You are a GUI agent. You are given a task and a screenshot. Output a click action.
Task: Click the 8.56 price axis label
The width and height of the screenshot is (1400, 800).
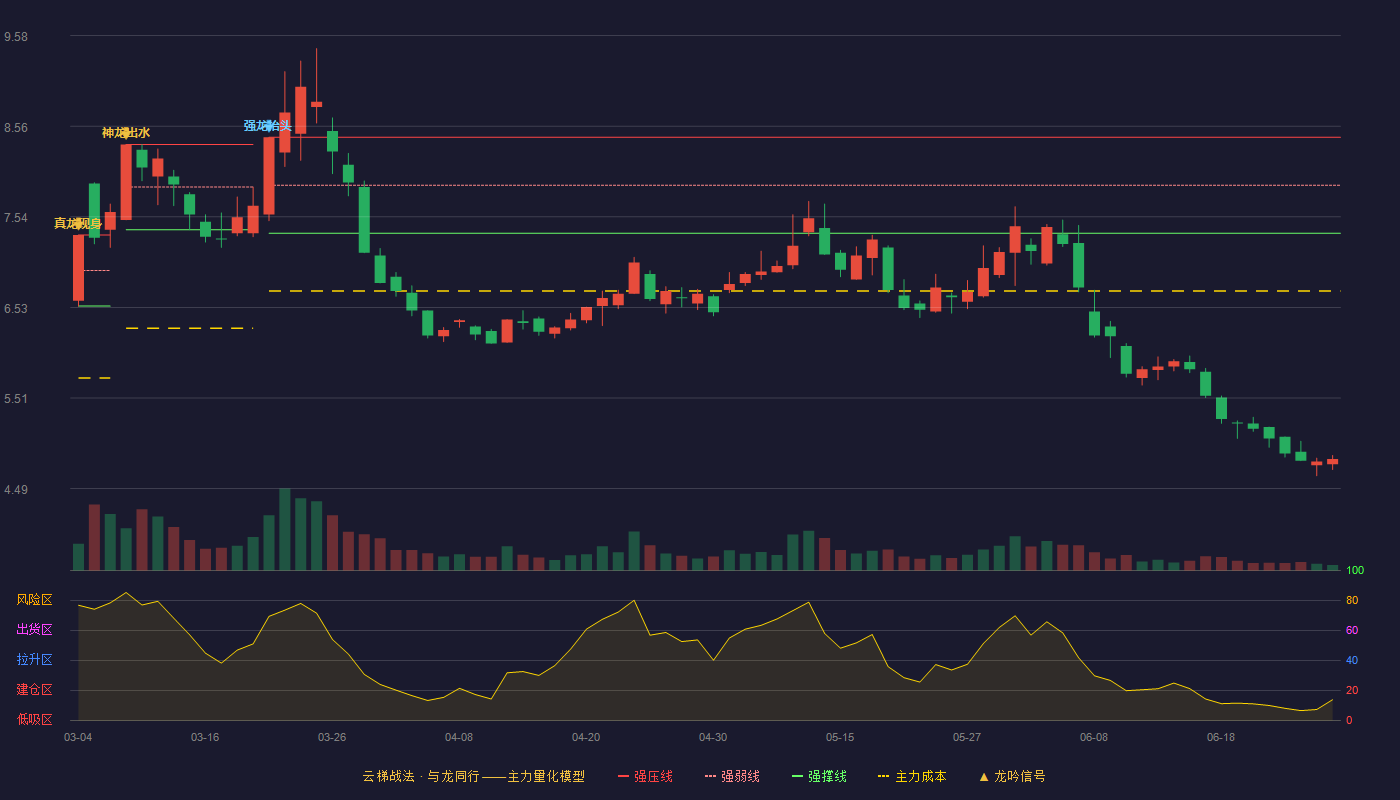[16, 128]
